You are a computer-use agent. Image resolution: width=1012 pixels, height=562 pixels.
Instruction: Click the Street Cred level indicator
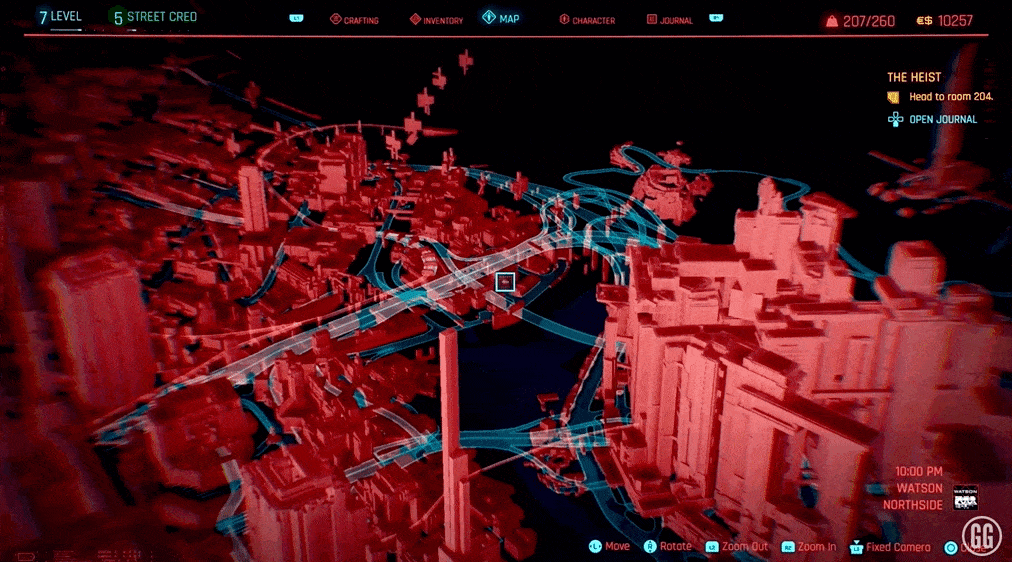154,17
